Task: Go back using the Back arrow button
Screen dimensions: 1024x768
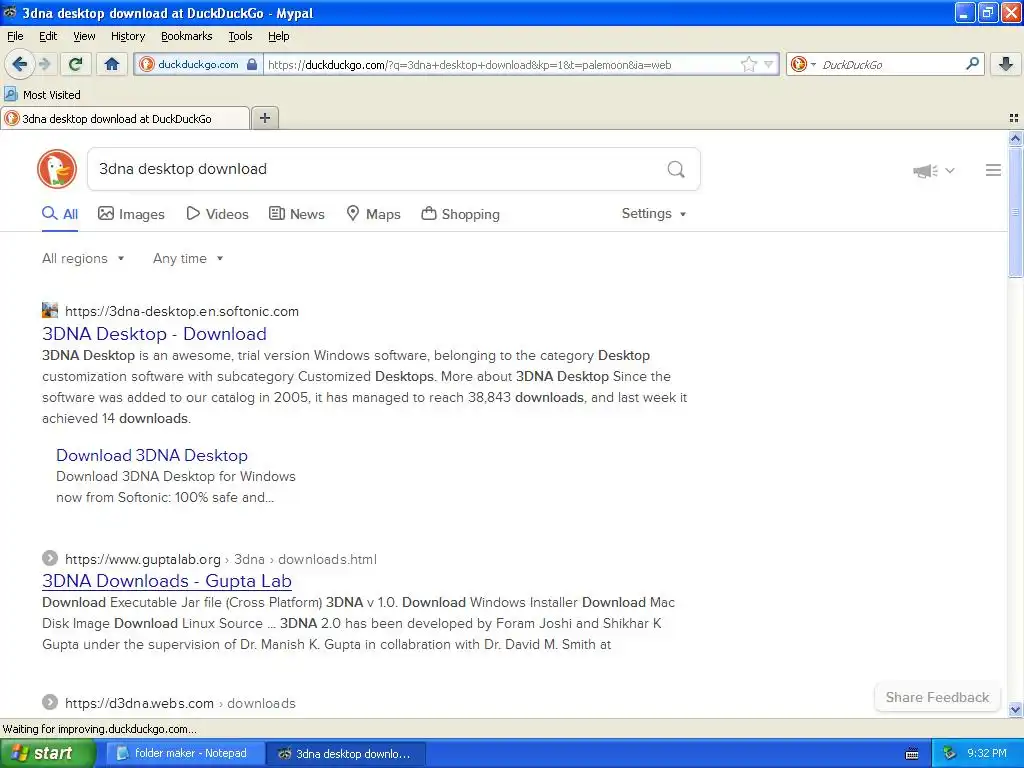Action: [19, 64]
